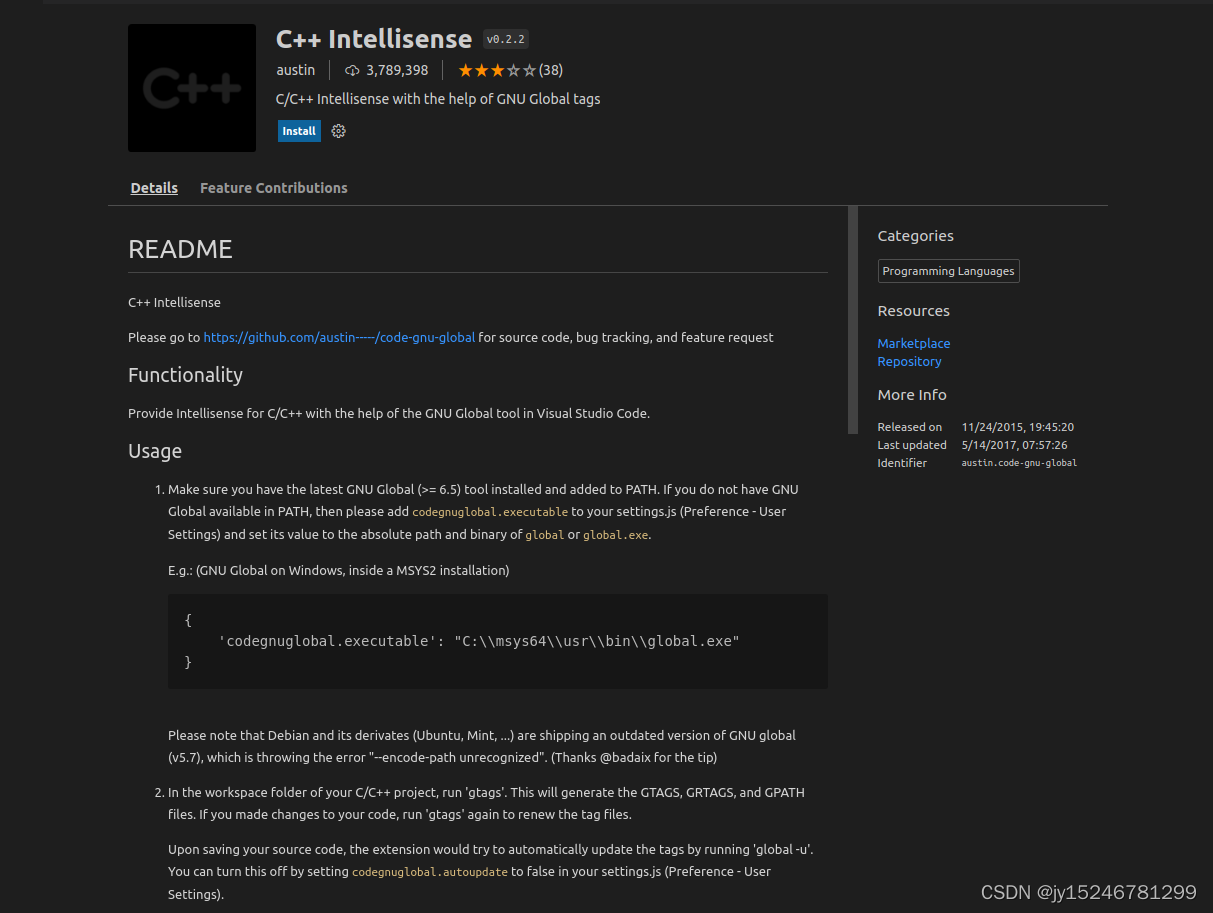Click the More Info heading
The height and width of the screenshot is (913, 1213).
pyautogui.click(x=912, y=395)
